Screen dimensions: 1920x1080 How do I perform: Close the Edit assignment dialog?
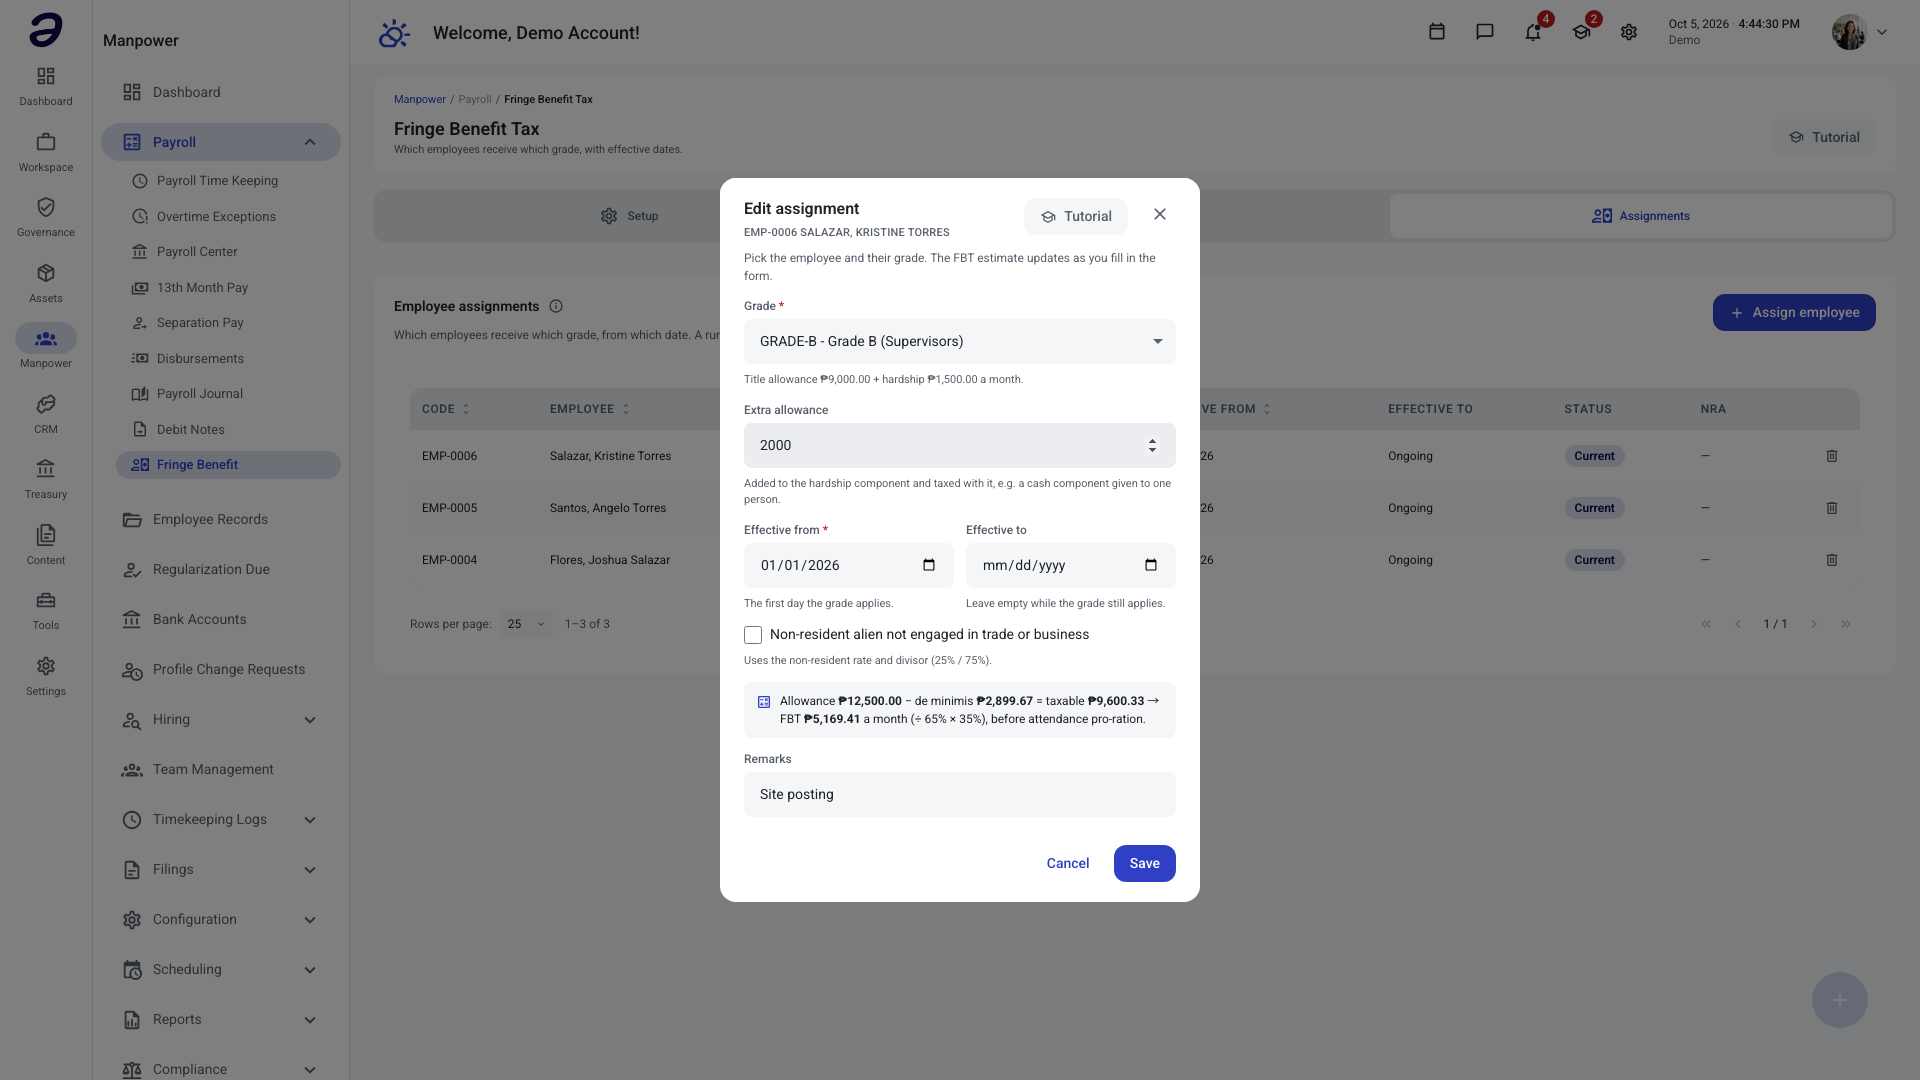click(x=1160, y=214)
